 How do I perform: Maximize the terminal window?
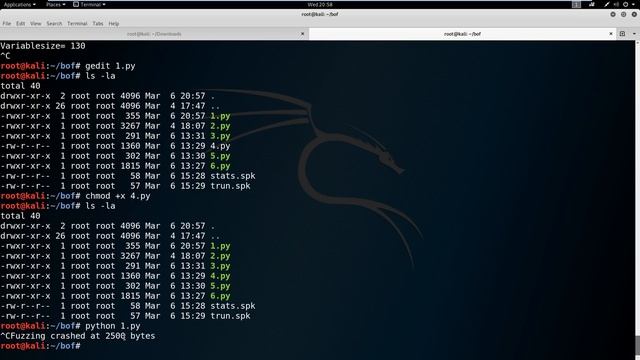click(623, 14)
